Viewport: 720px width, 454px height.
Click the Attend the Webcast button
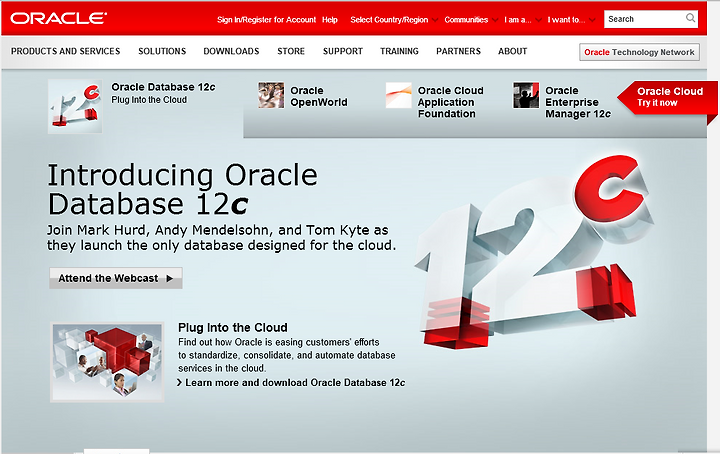coord(116,278)
